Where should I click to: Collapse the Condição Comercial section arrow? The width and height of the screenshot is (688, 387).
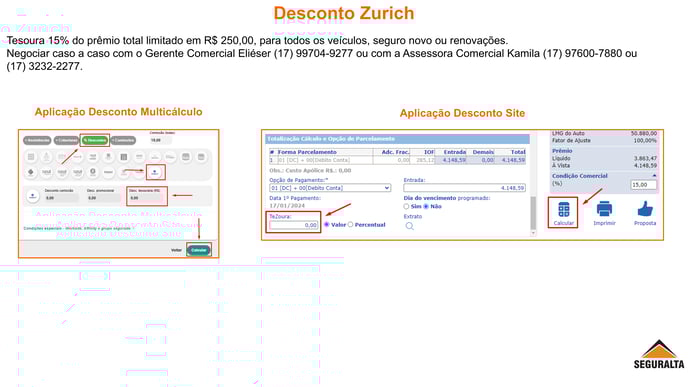[654, 176]
